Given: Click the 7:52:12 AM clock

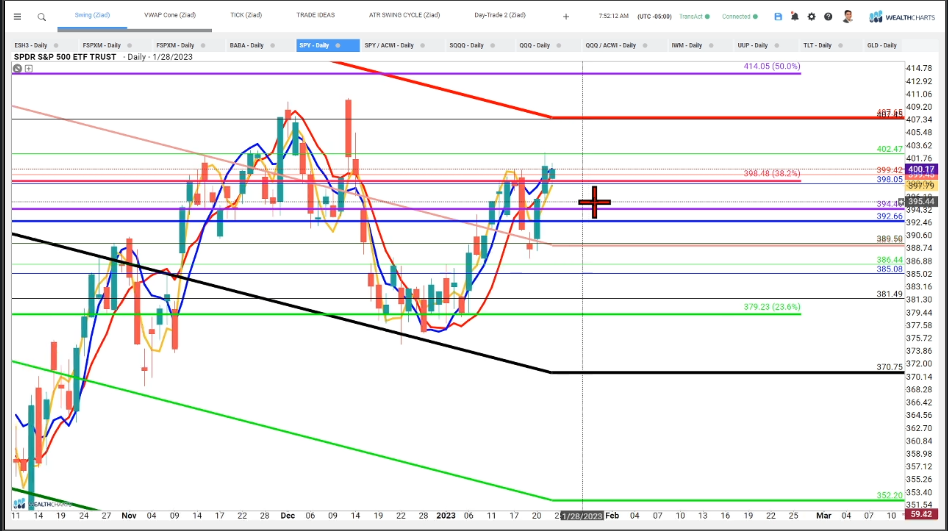Looking at the screenshot, I should click(614, 16).
